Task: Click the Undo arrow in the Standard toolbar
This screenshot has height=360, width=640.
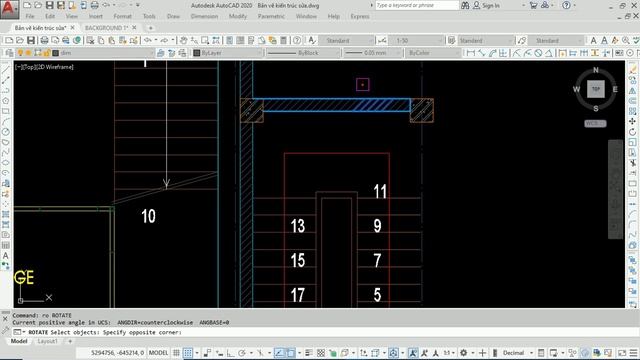Action: [x=148, y=40]
